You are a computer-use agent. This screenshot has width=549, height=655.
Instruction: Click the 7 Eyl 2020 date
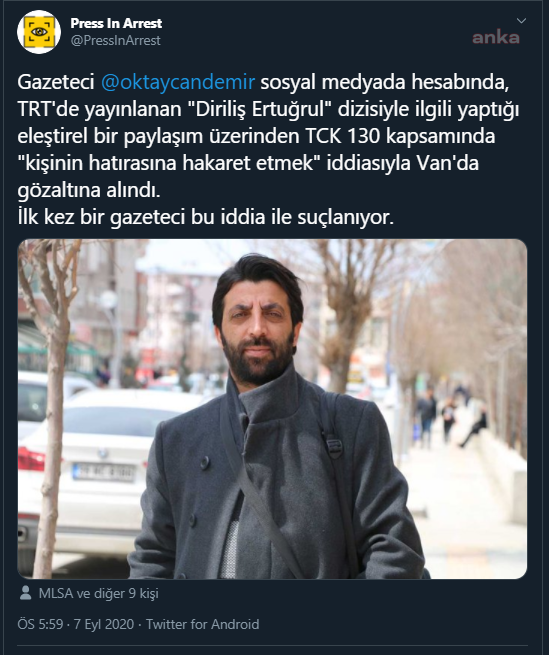[104, 624]
